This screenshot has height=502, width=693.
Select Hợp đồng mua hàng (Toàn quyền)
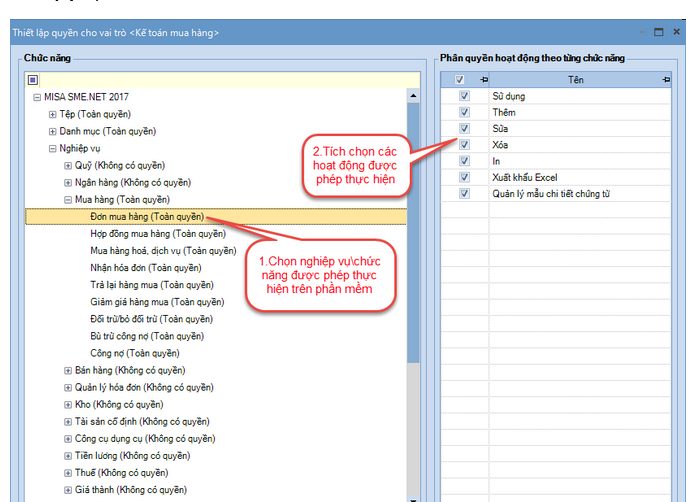[158, 234]
